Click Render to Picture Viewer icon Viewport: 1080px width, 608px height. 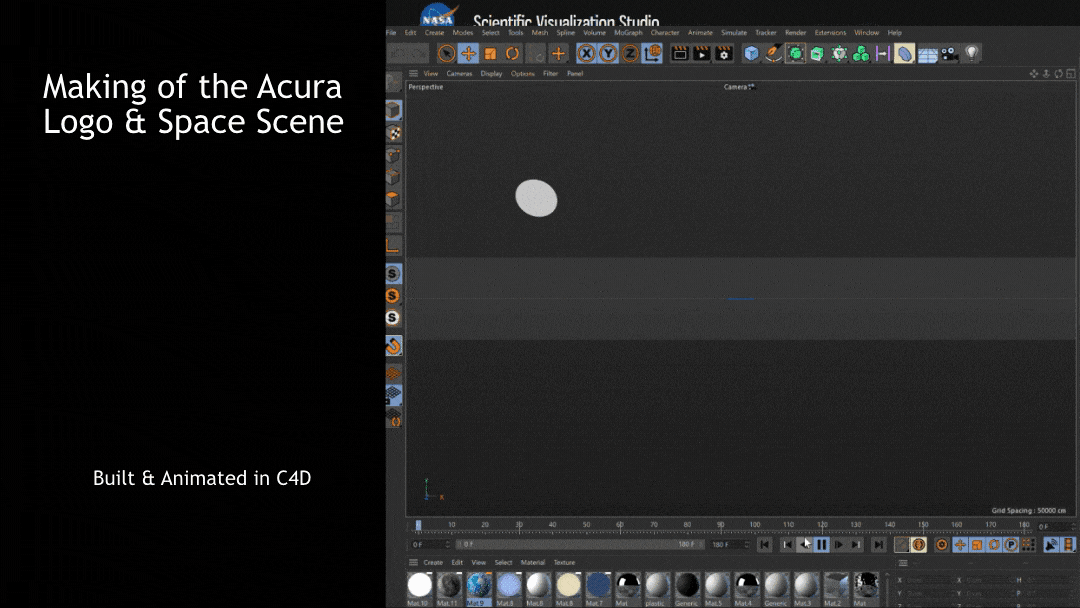pos(702,54)
